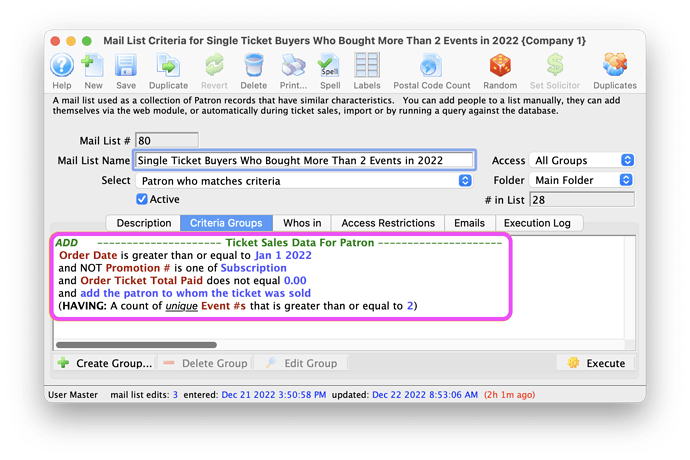Click the entered date Dec 21 2022 text
The height and width of the screenshot is (460, 690).
click(274, 395)
